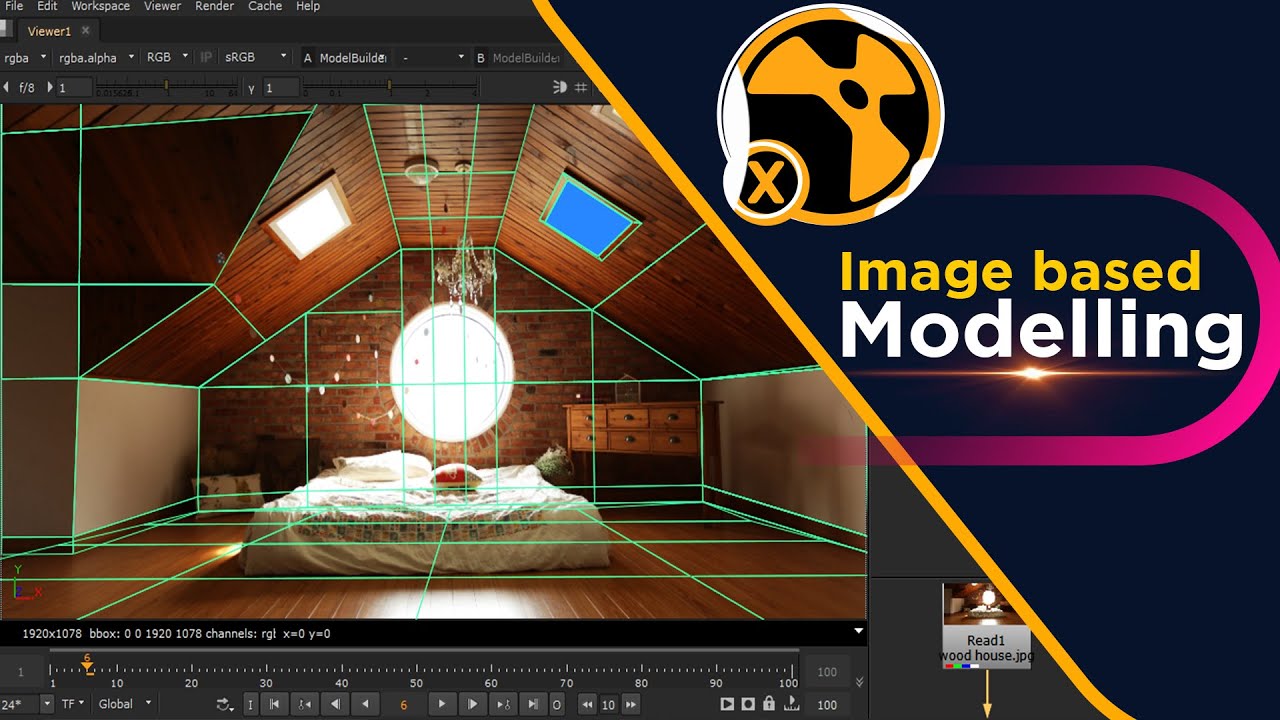
Task: Open the Edit menu
Action: [x=47, y=6]
